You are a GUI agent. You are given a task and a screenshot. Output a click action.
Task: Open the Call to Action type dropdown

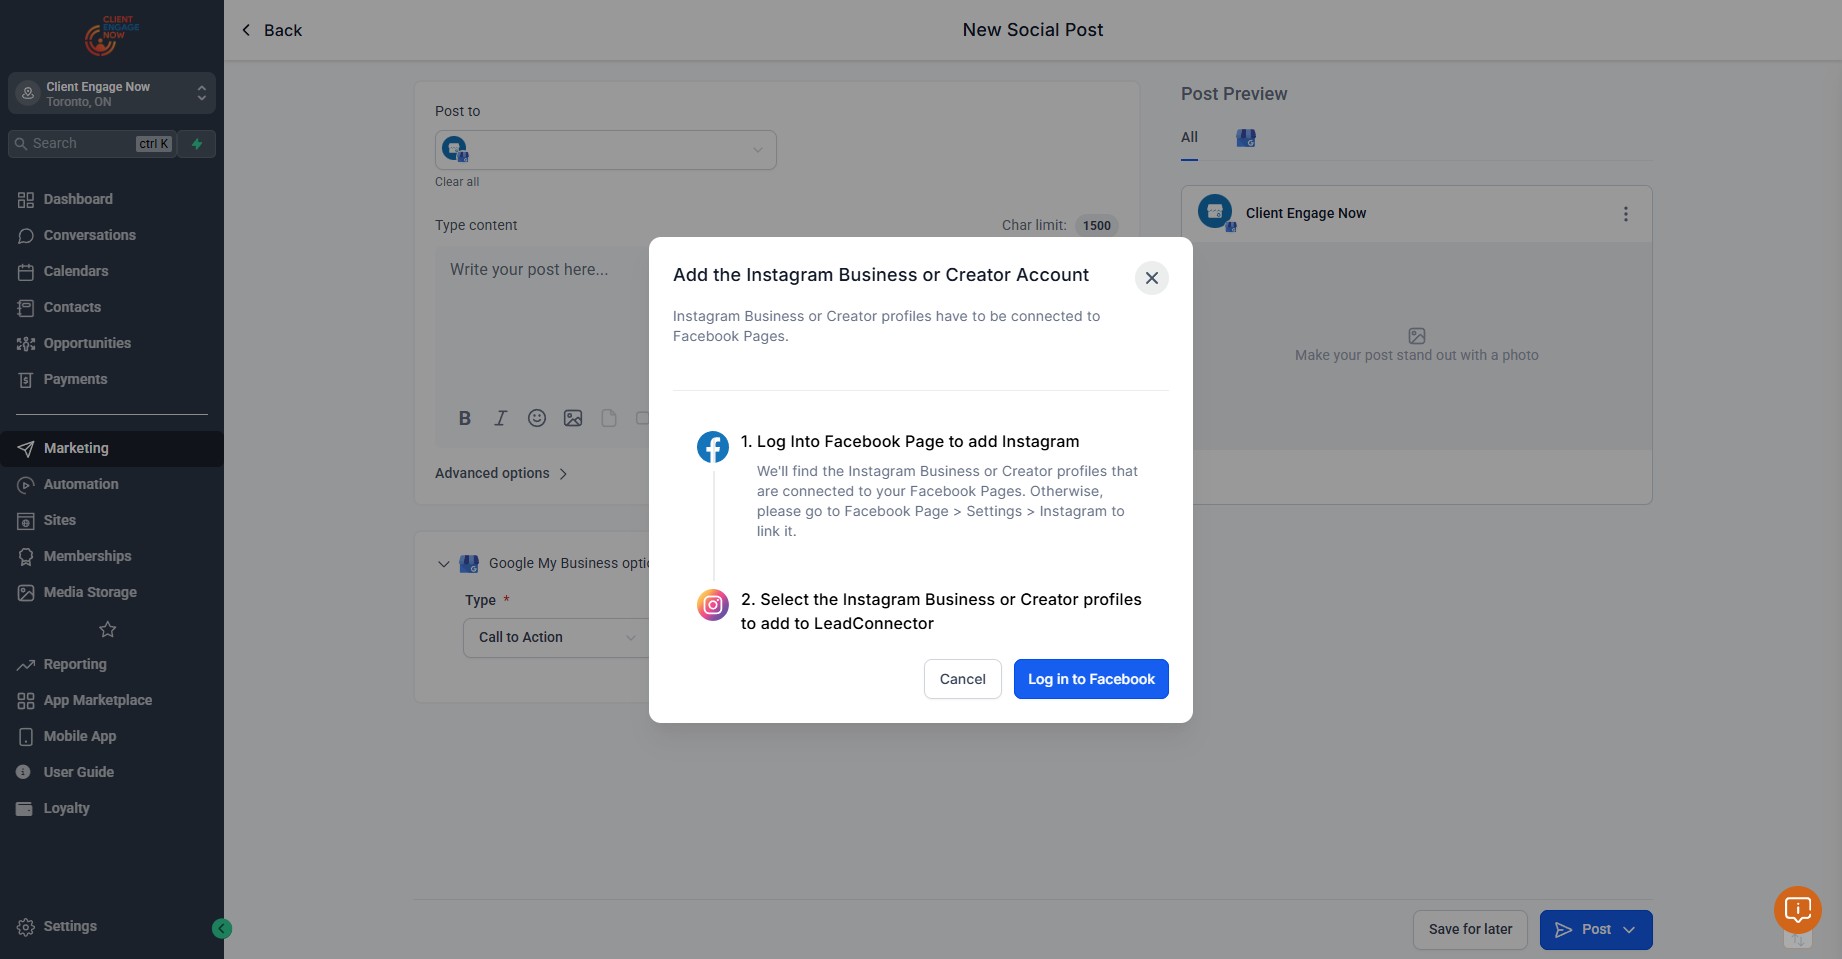pyautogui.click(x=556, y=638)
